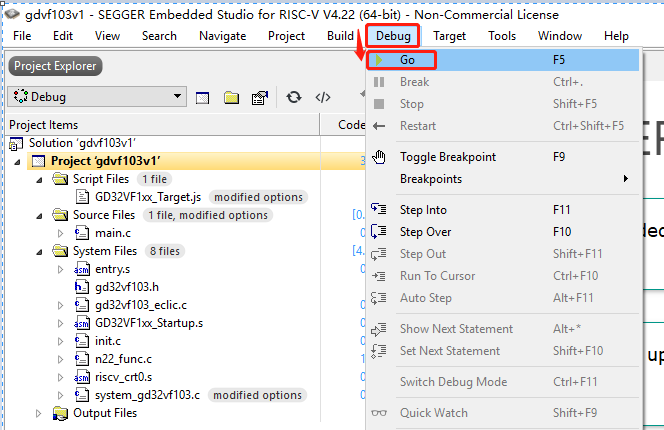Open the File menu
Viewport: 664px width, 430px height.
pyautogui.click(x=22, y=36)
